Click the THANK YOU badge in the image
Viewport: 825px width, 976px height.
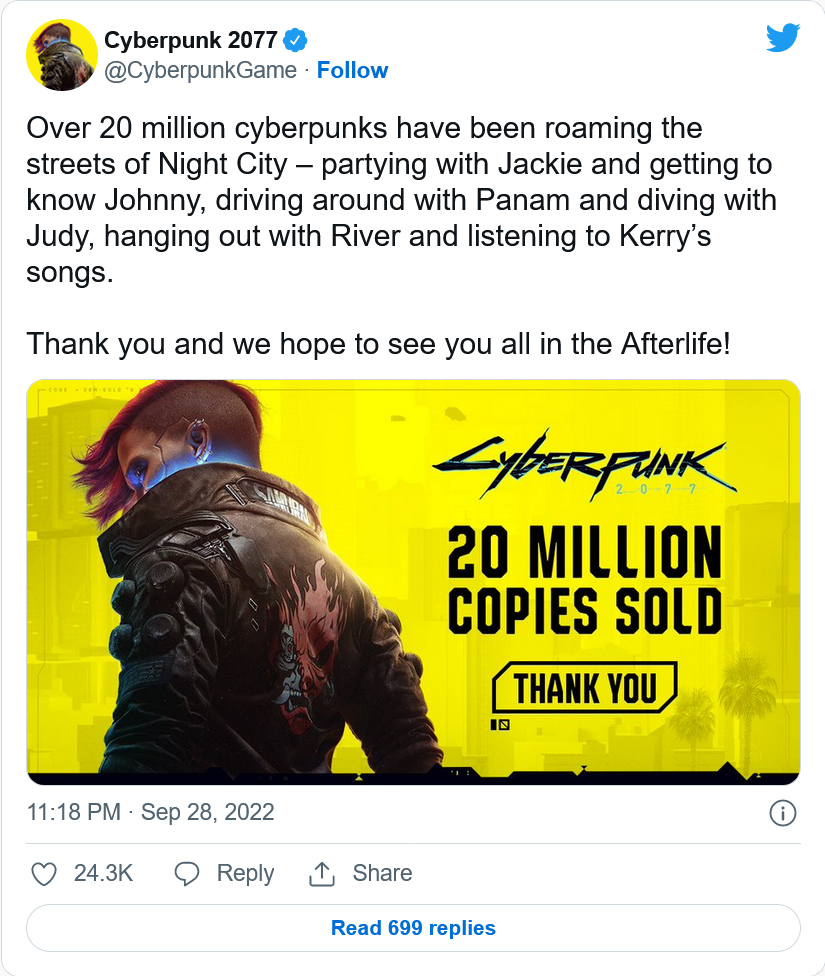584,687
